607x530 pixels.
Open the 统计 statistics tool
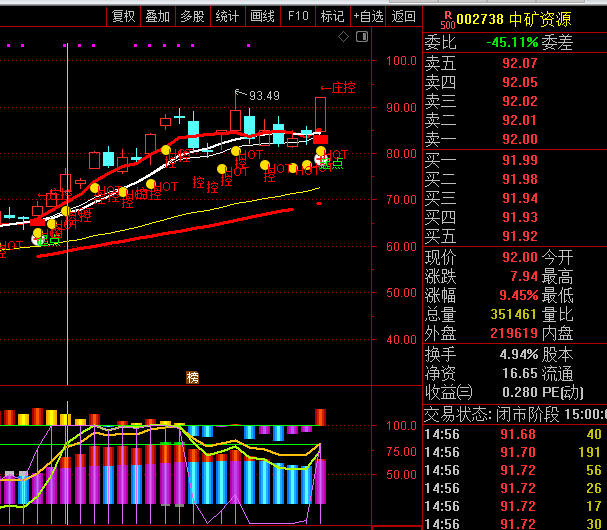point(227,16)
